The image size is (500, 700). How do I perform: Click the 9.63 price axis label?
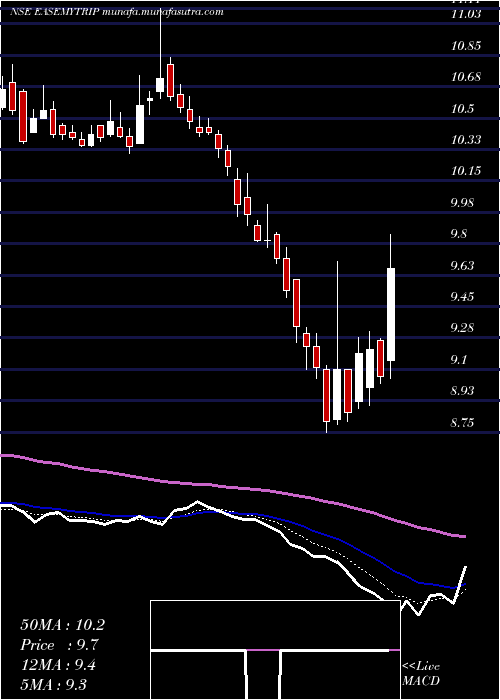click(x=463, y=266)
